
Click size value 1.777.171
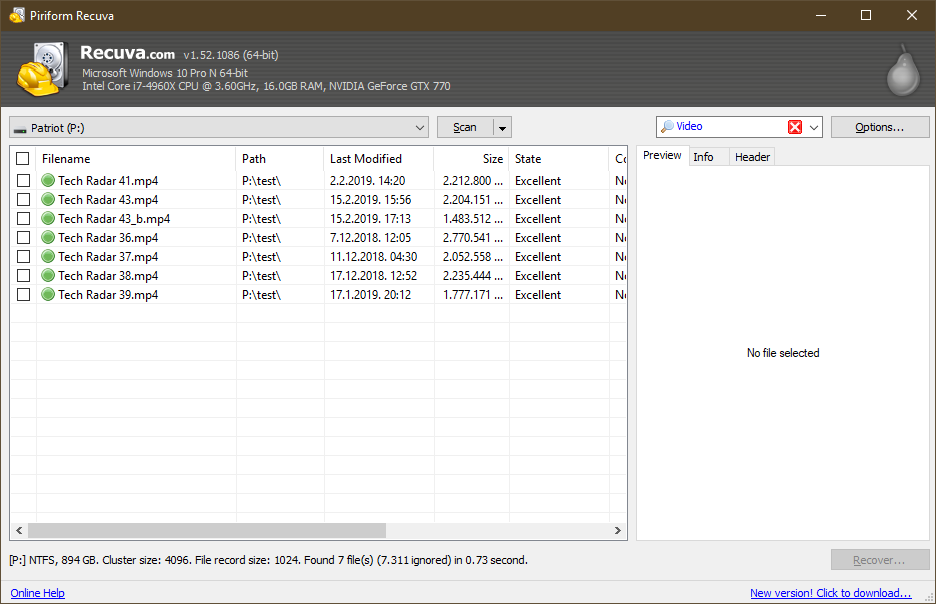472,295
